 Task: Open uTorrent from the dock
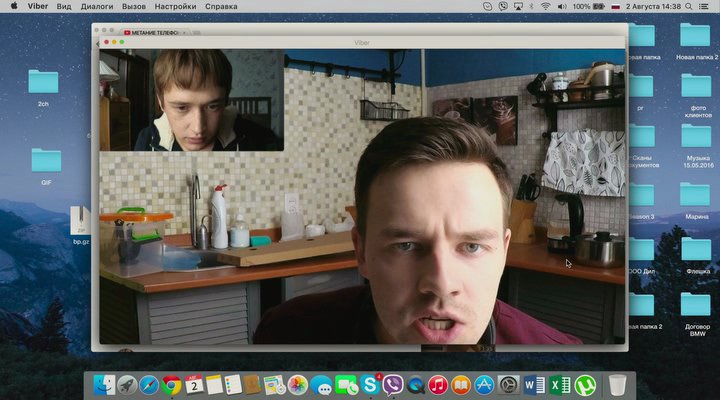tap(585, 384)
